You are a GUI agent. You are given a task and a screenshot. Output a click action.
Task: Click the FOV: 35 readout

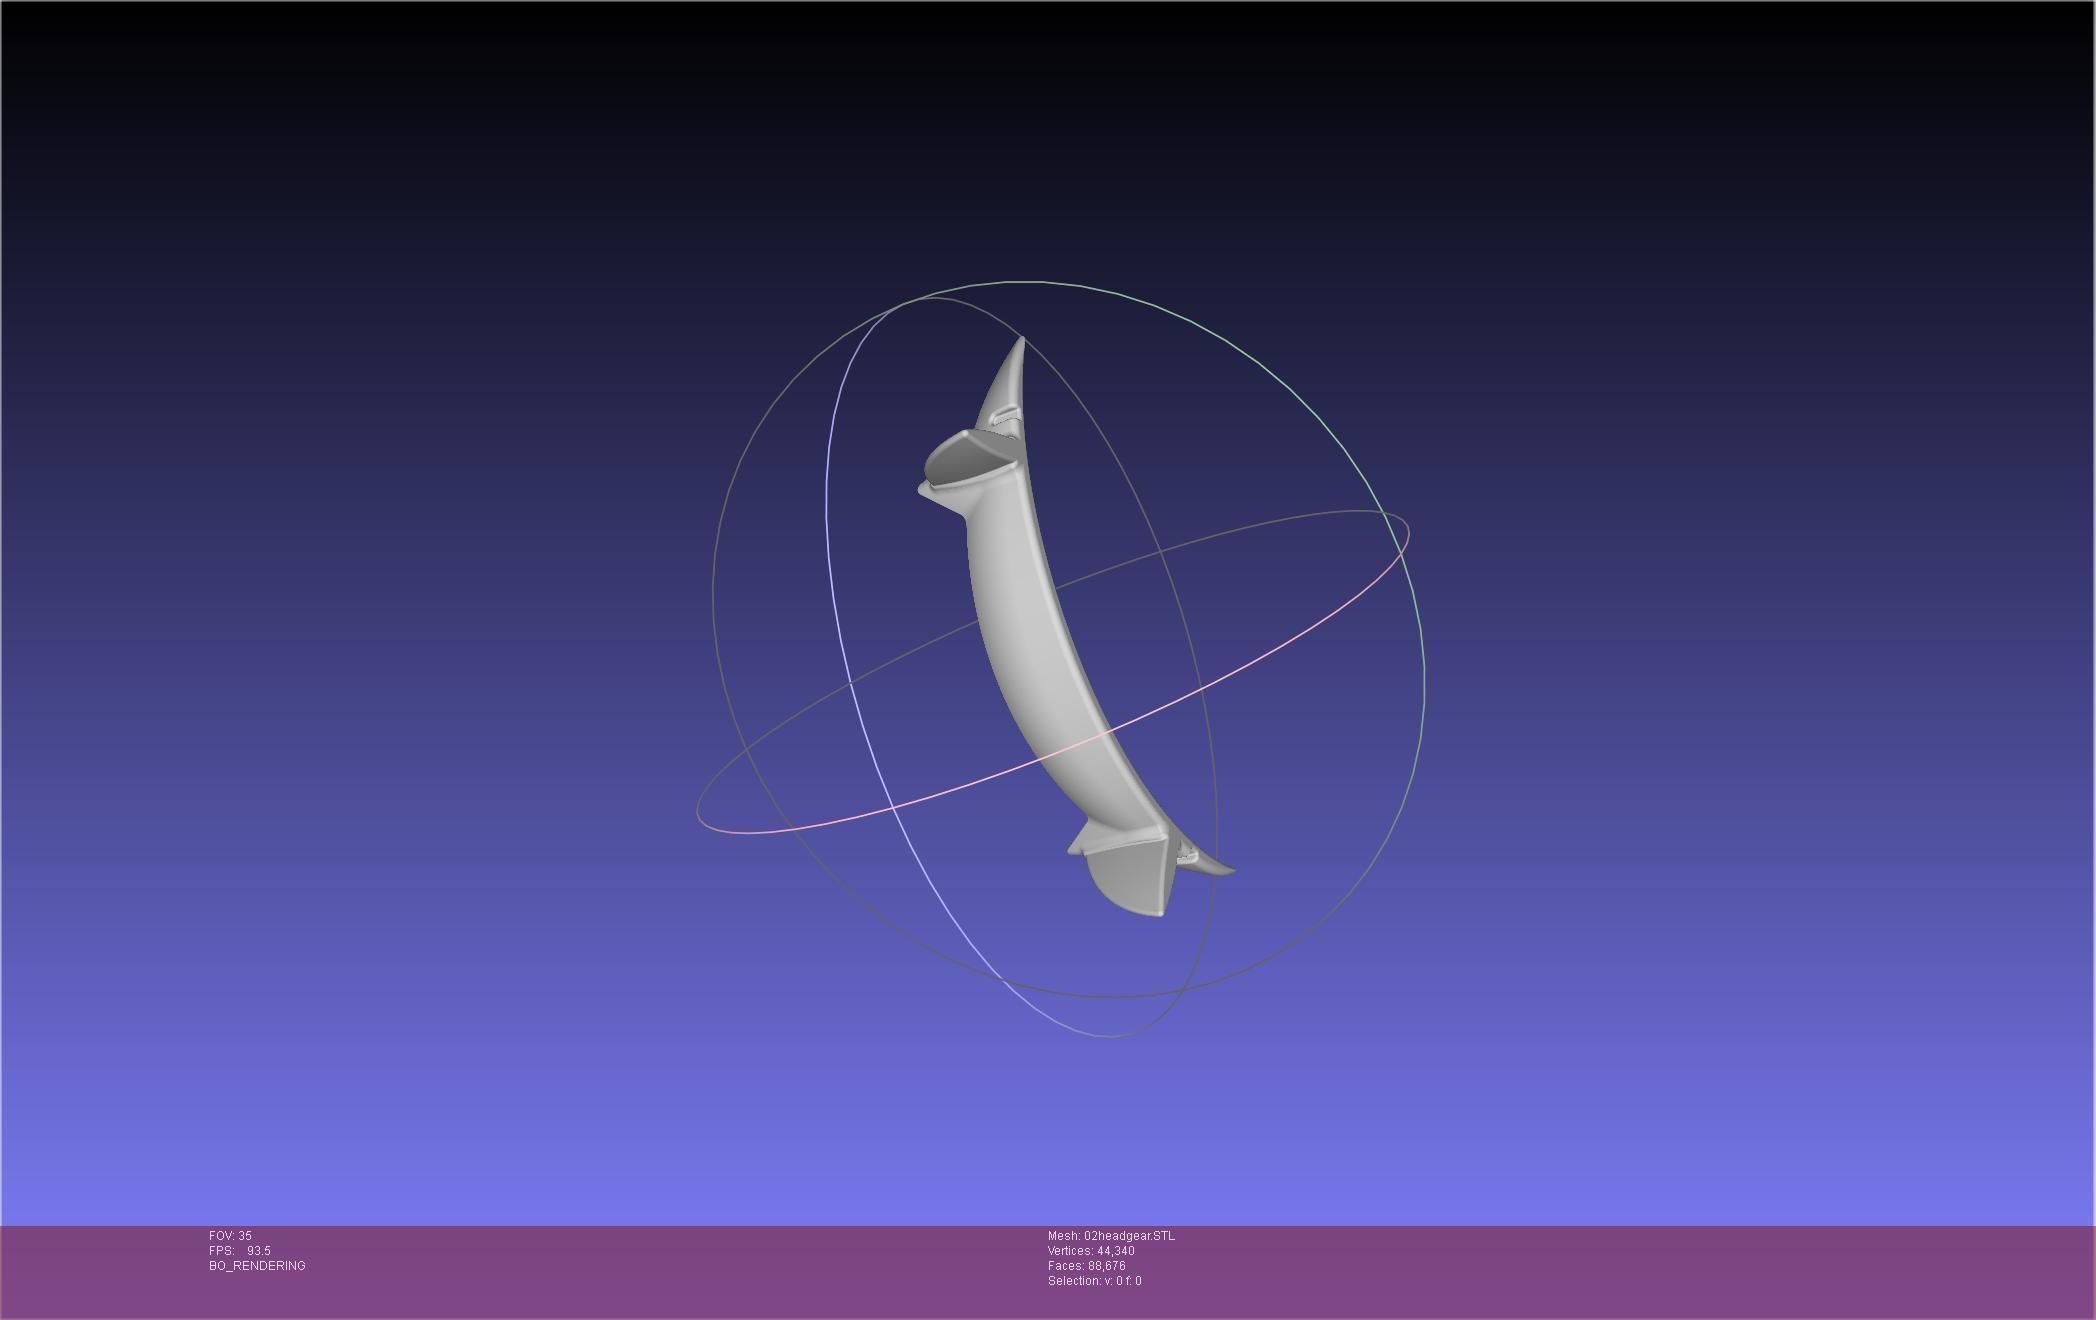click(230, 1236)
